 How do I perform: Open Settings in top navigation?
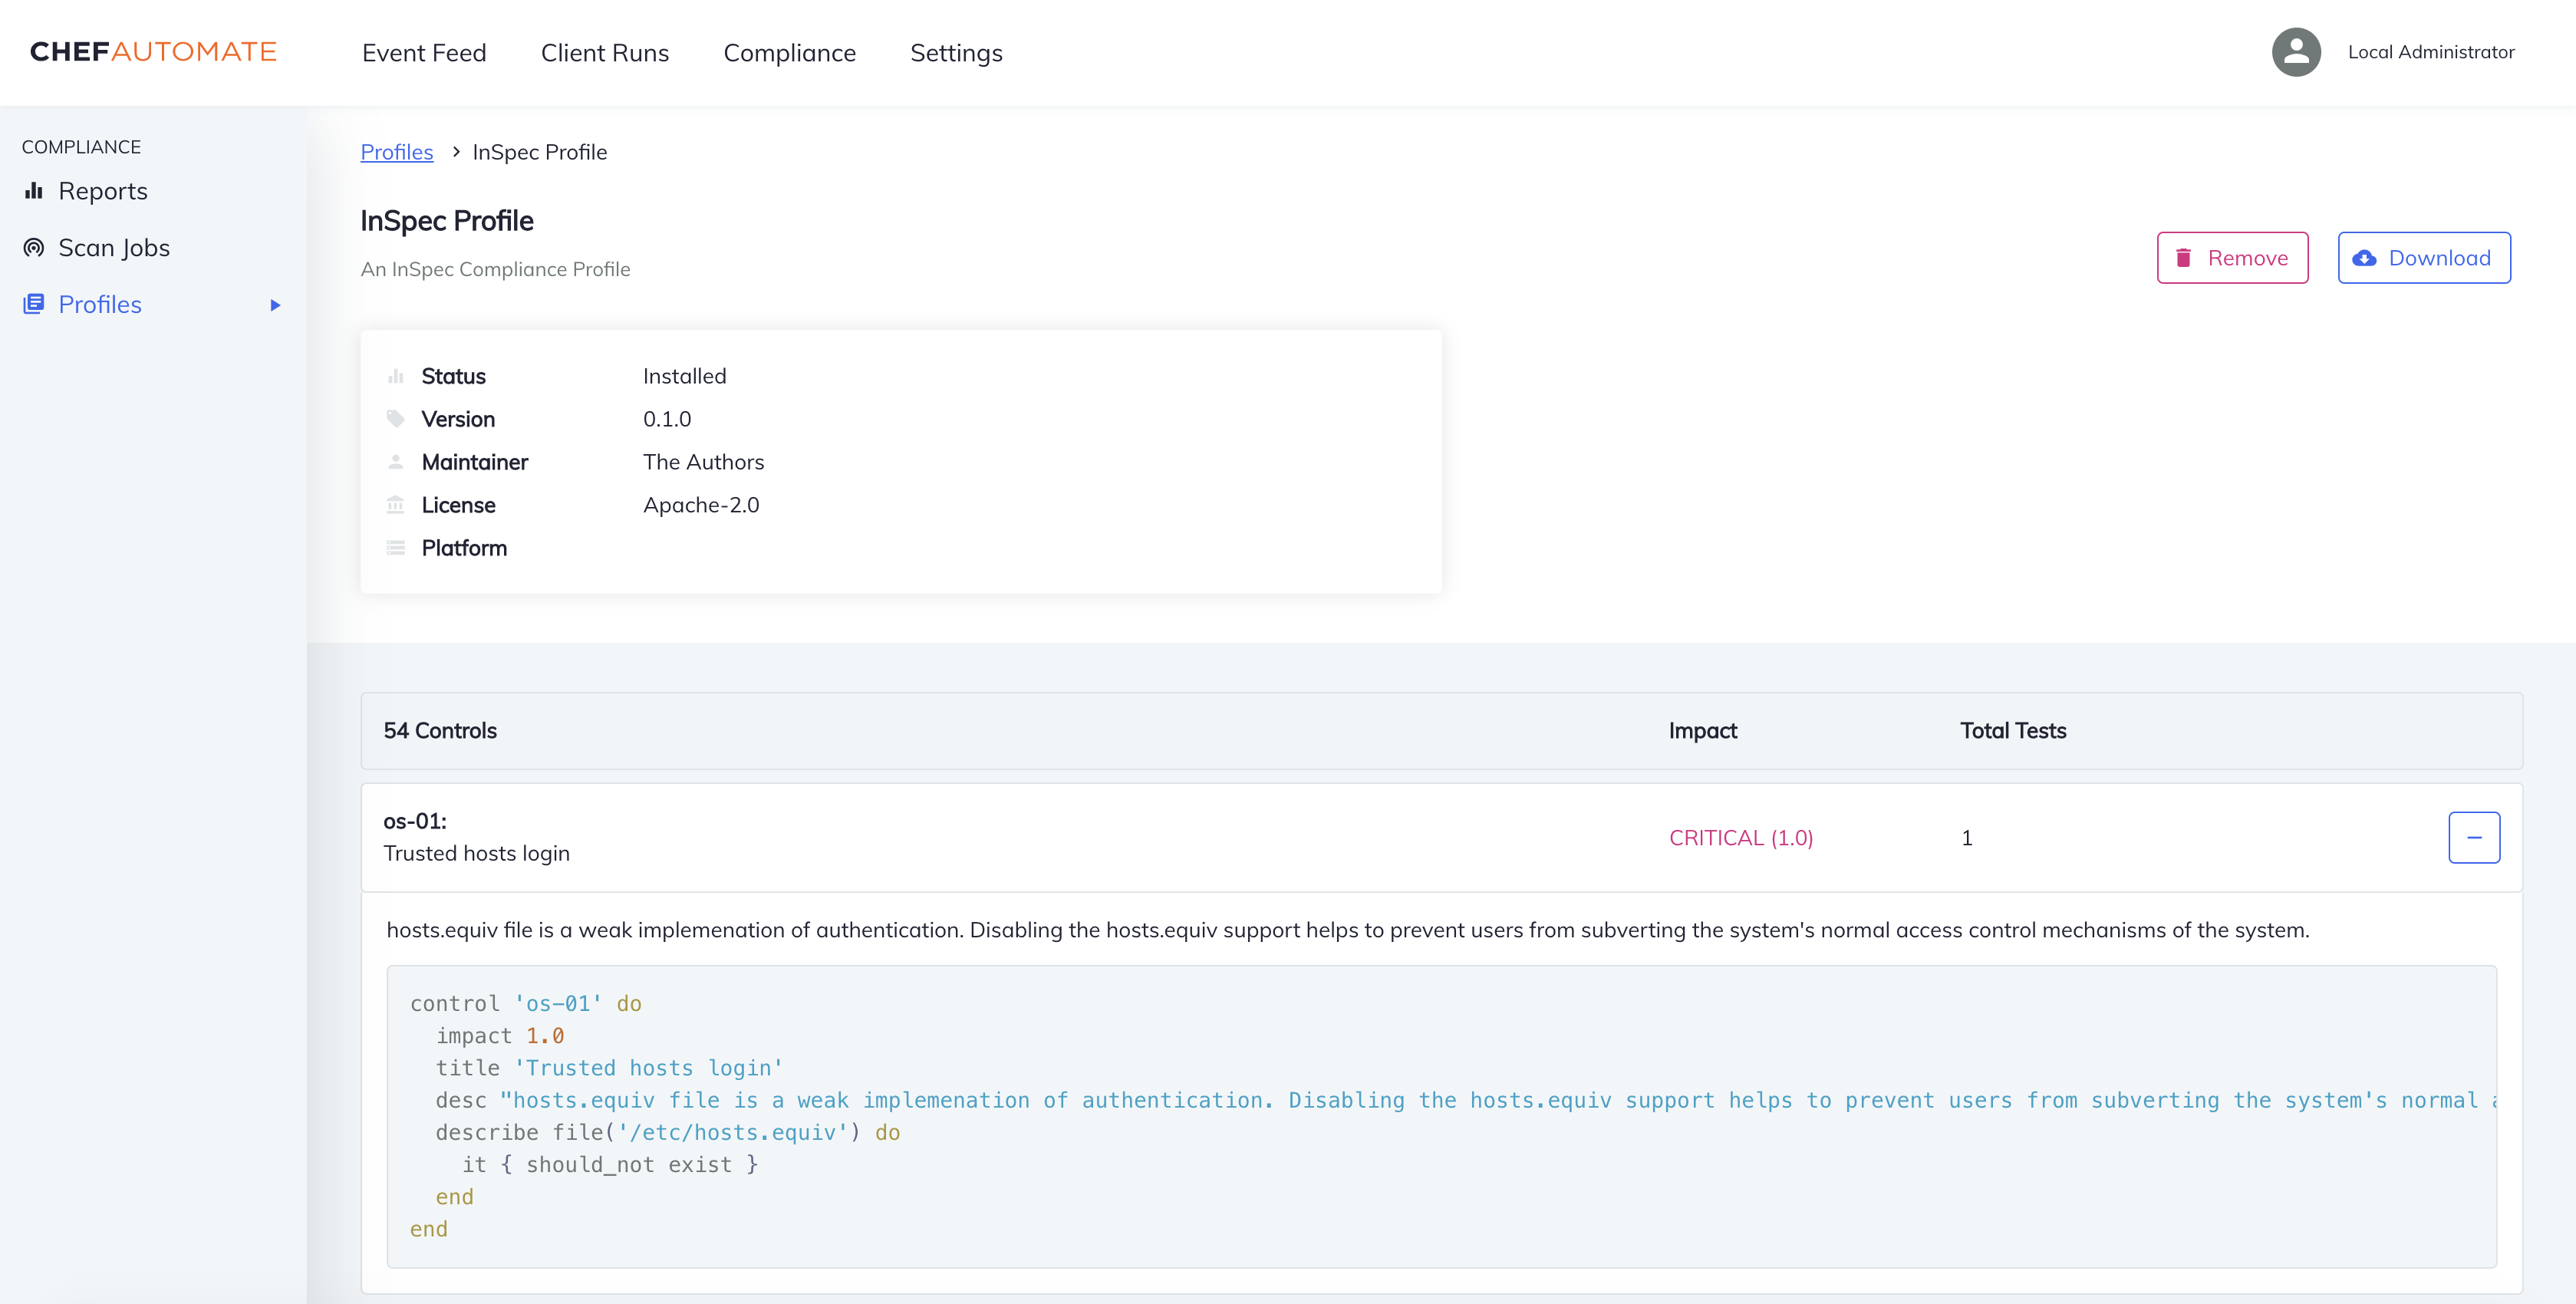(x=955, y=53)
